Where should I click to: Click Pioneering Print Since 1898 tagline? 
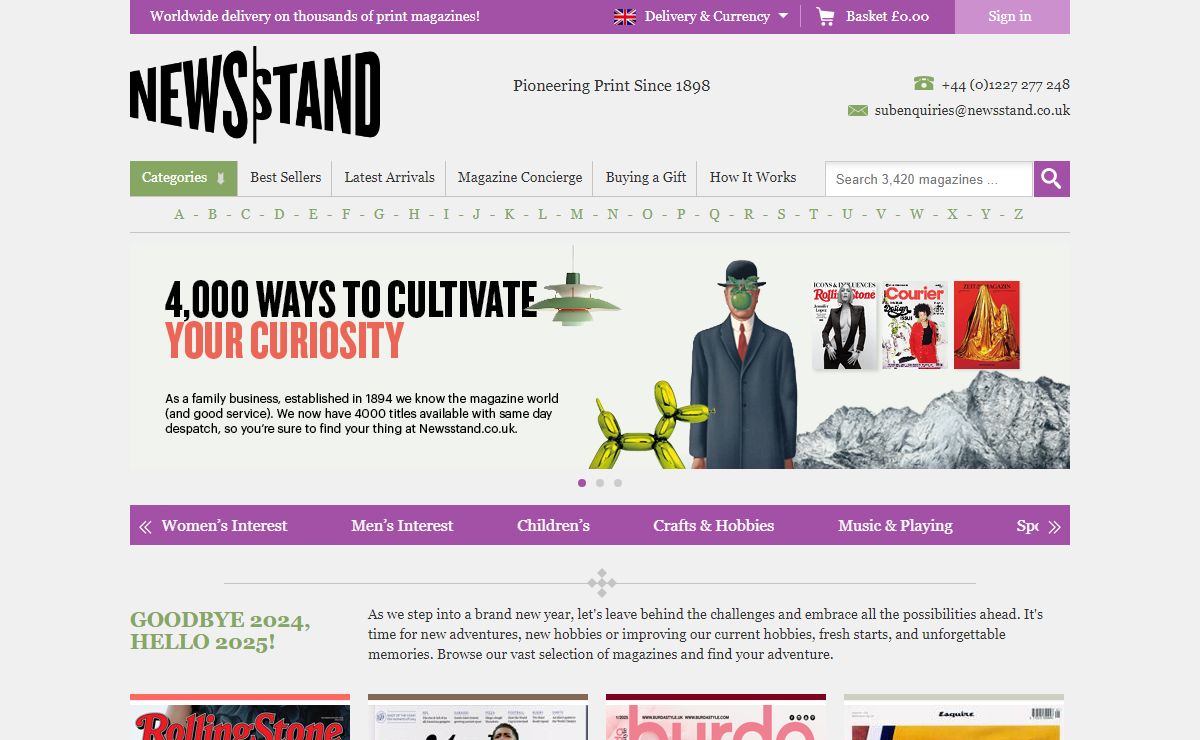[612, 85]
